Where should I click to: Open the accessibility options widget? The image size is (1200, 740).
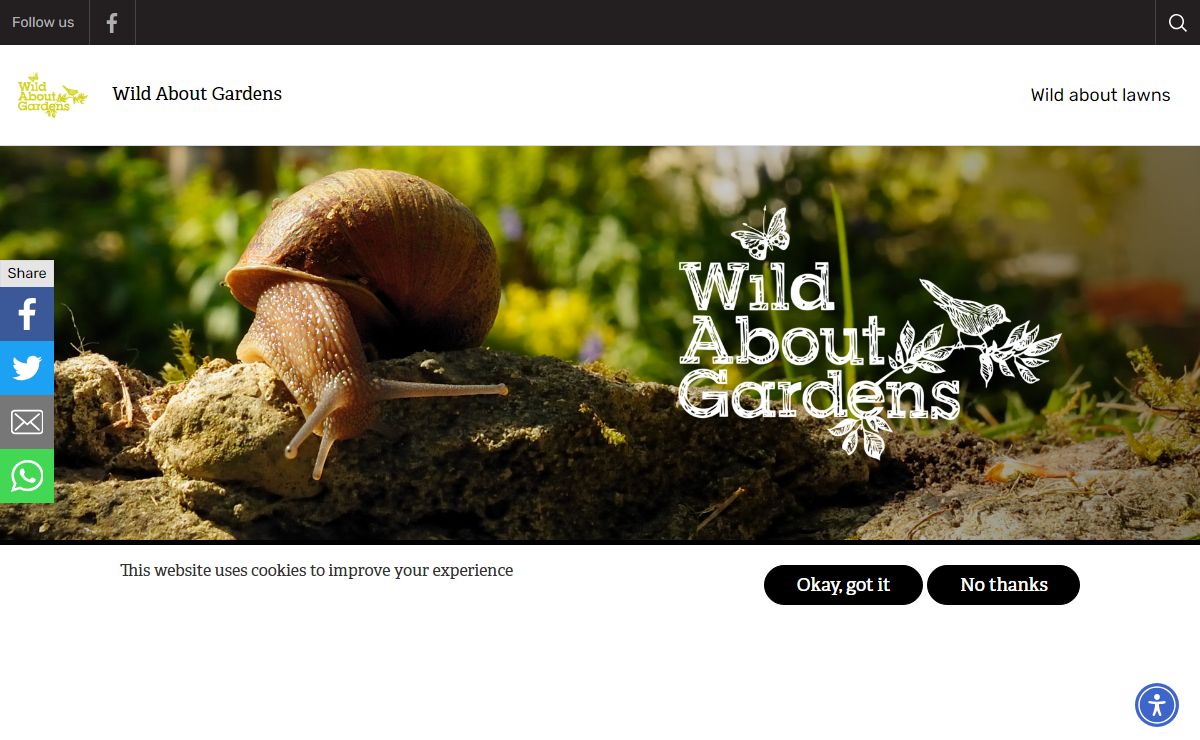[x=1157, y=705]
